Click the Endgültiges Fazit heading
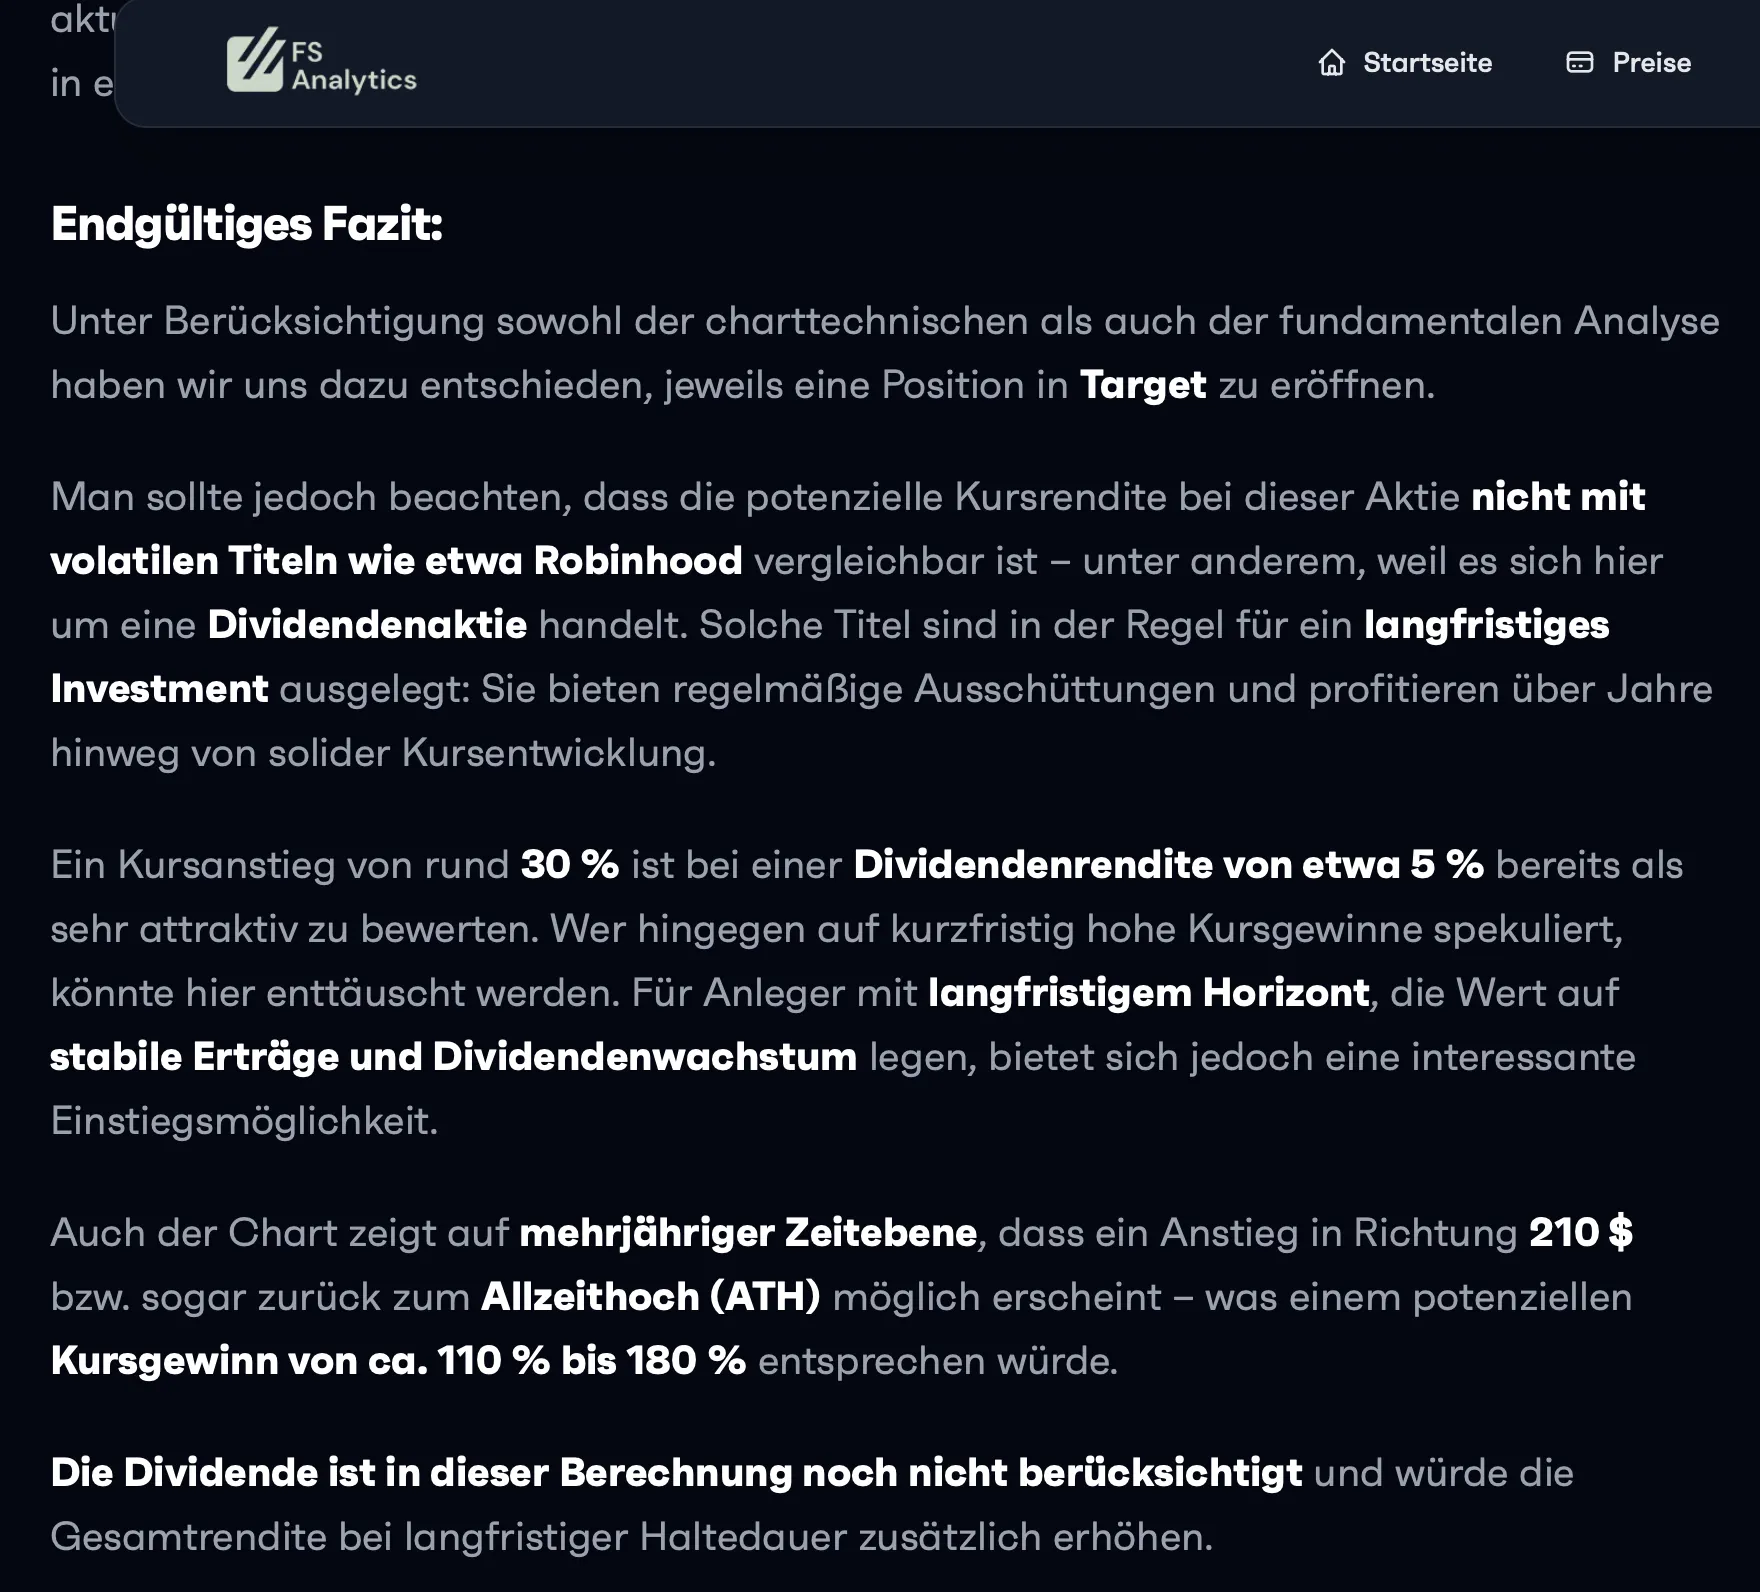Viewport: 1760px width, 1592px height. tap(247, 224)
